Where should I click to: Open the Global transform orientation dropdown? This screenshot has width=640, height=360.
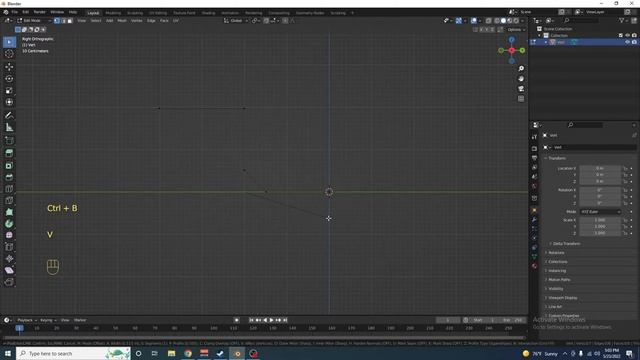(x=236, y=20)
